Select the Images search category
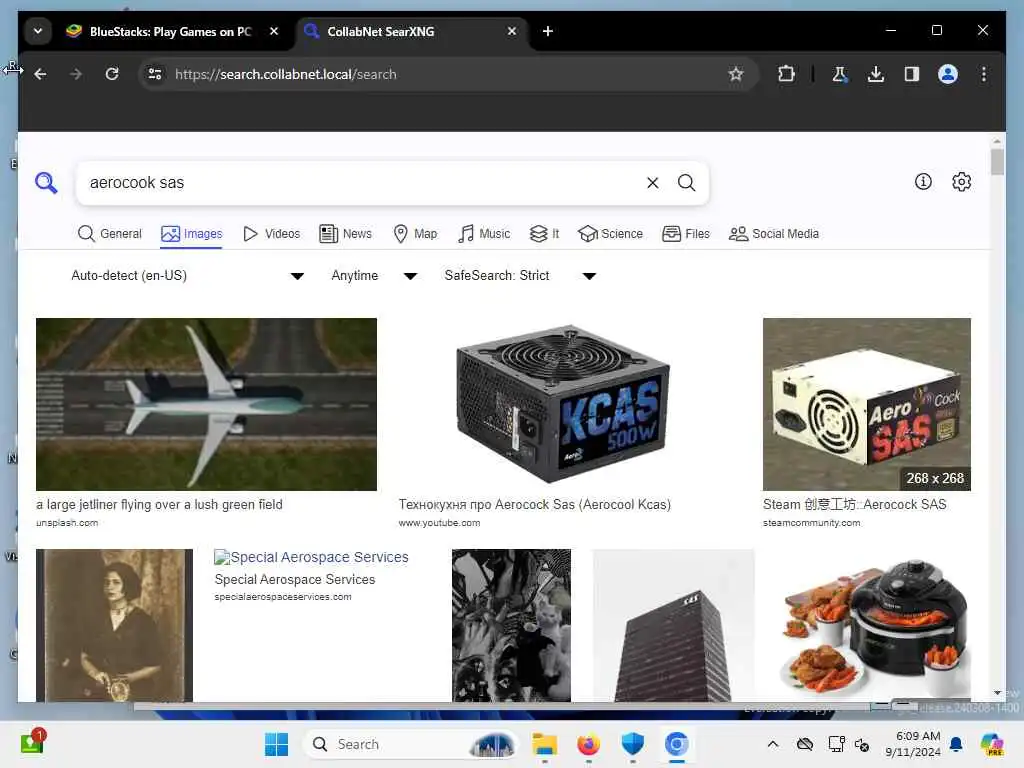 [x=191, y=234]
